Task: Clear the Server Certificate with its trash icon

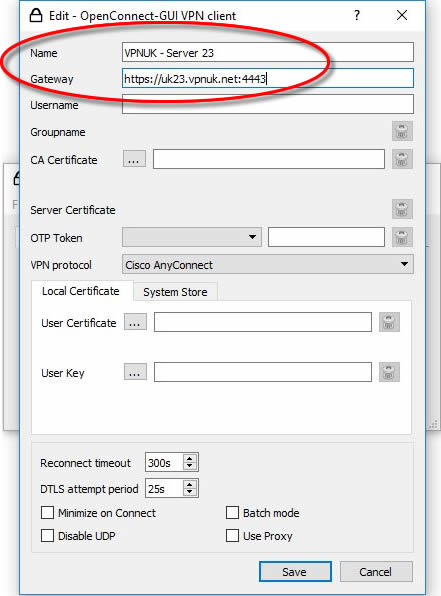Action: 402,209
